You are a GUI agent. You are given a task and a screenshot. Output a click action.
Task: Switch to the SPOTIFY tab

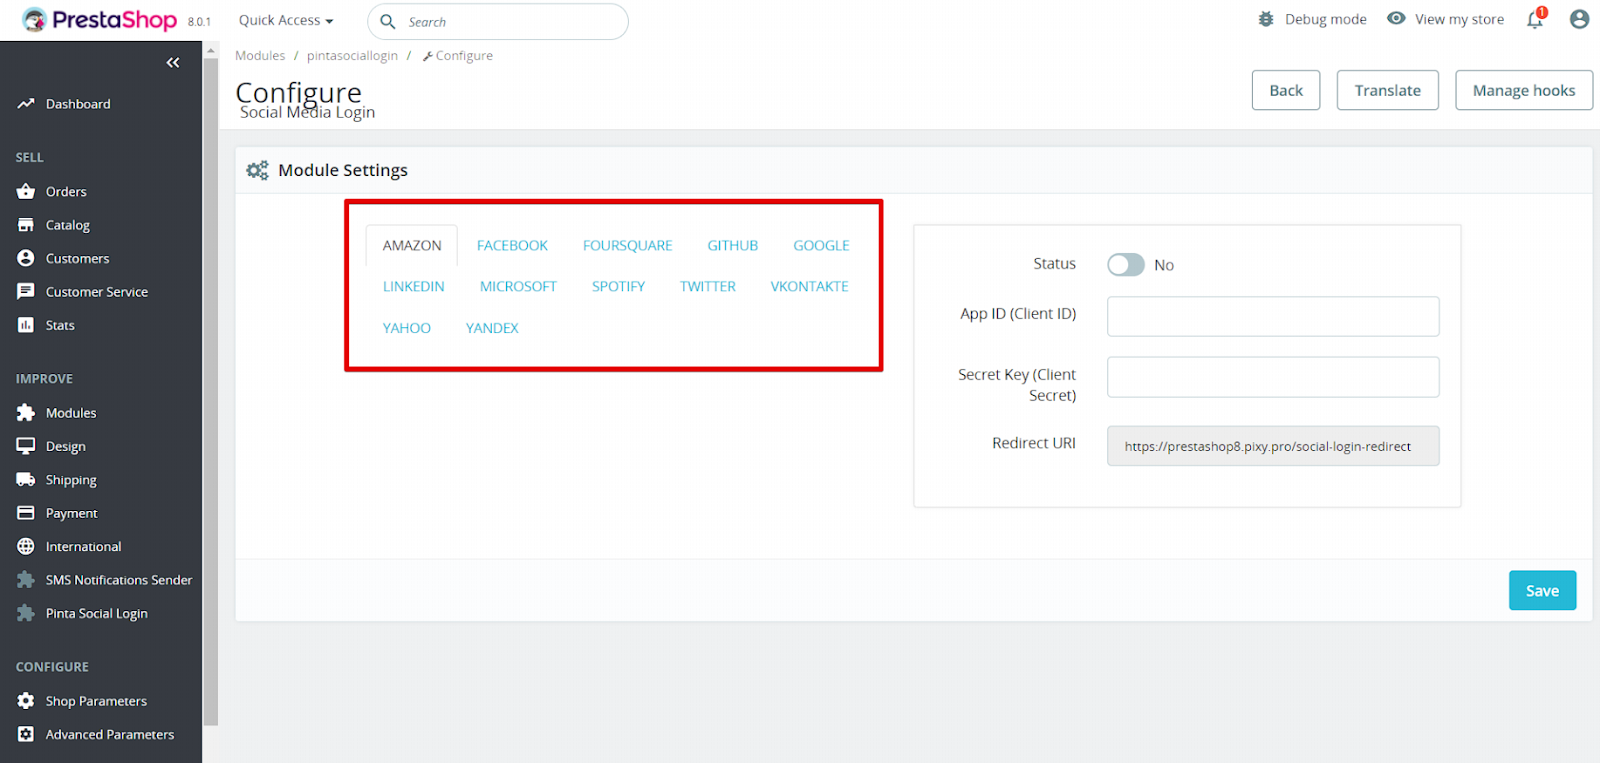[x=618, y=287]
